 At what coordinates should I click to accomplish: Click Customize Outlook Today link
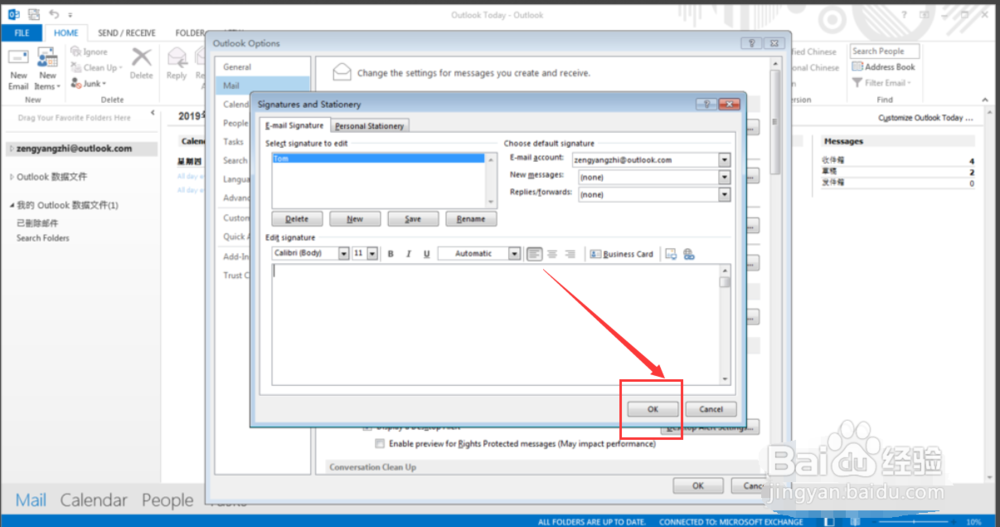925,118
